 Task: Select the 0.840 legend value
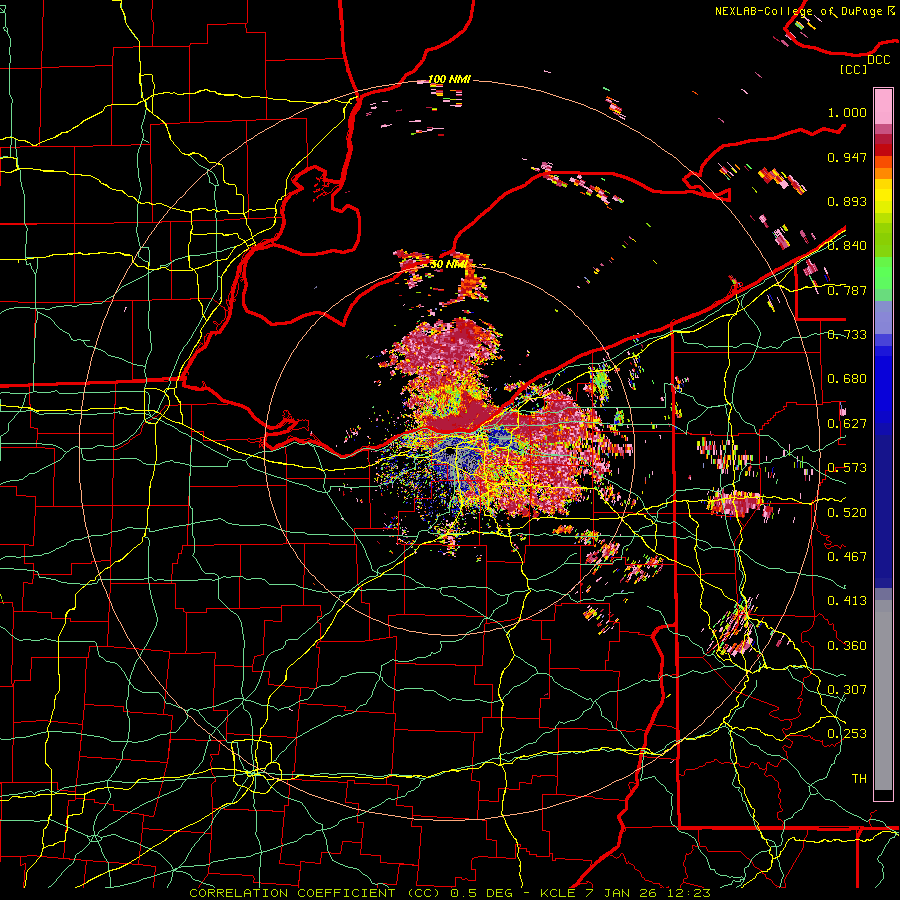pyautogui.click(x=847, y=246)
